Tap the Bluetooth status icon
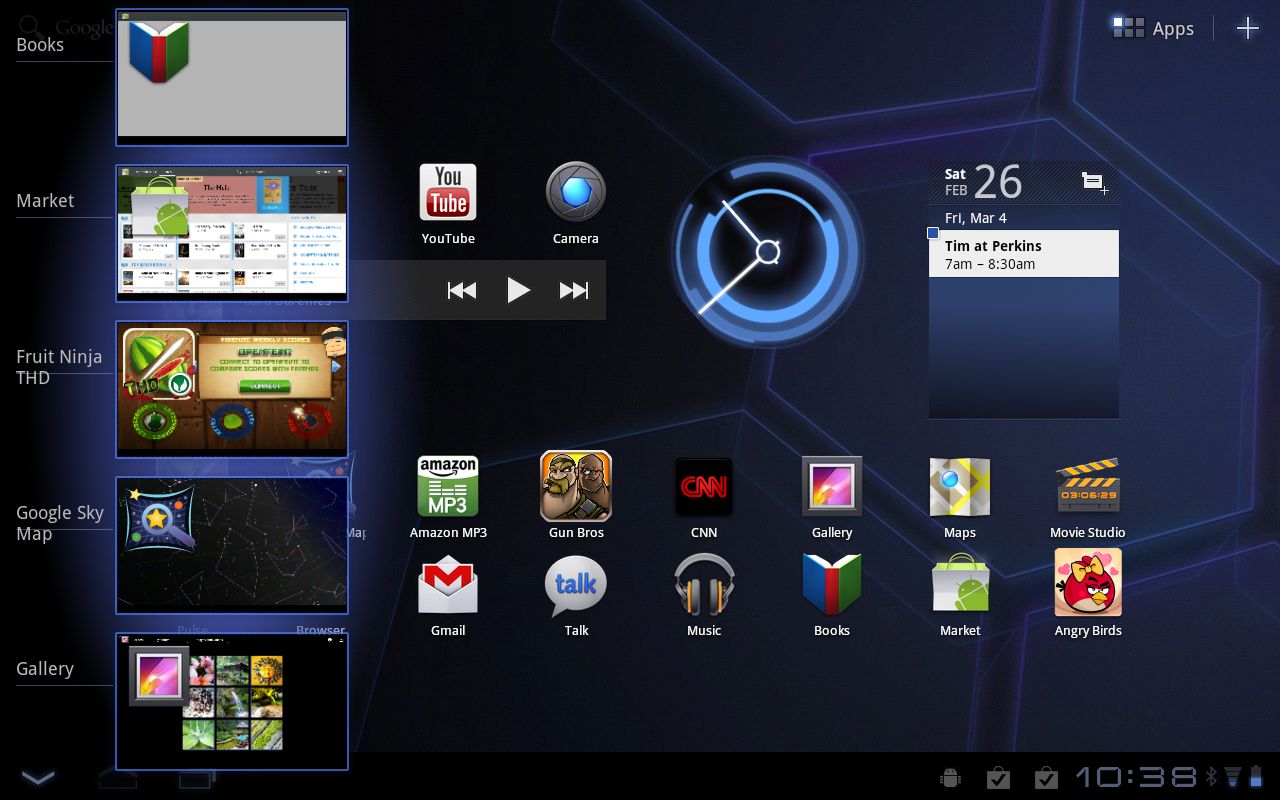 (x=1211, y=777)
